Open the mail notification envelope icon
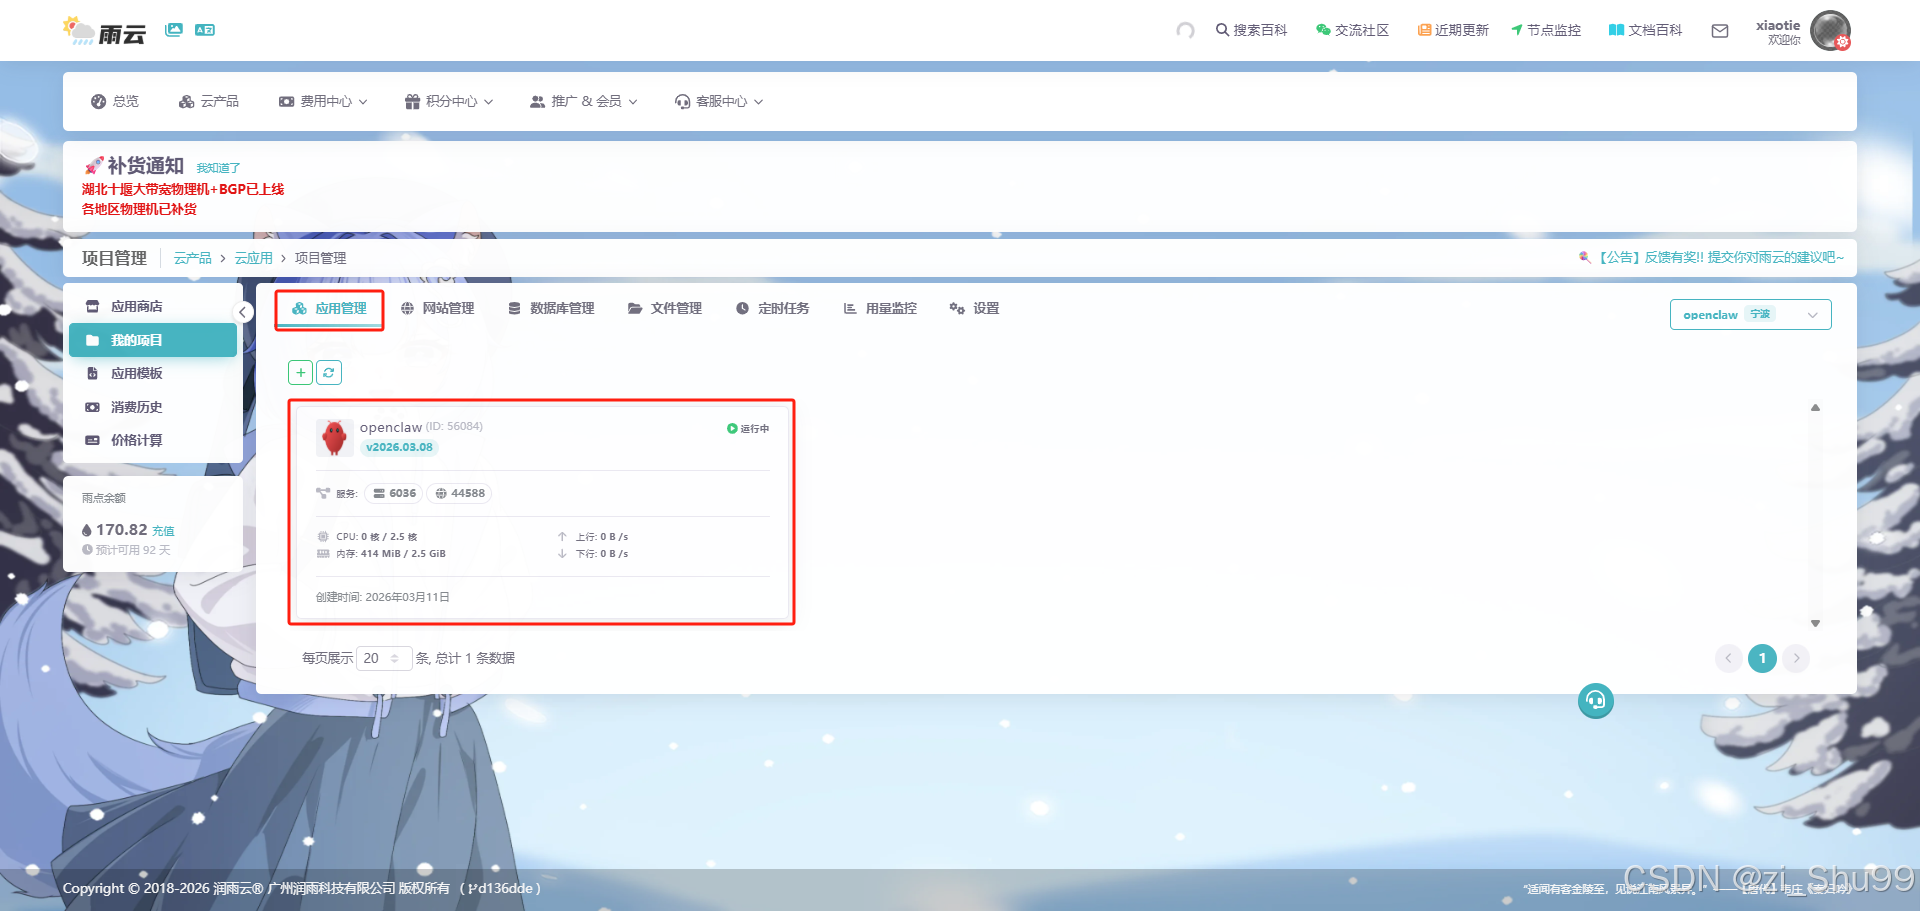 pos(1719,31)
